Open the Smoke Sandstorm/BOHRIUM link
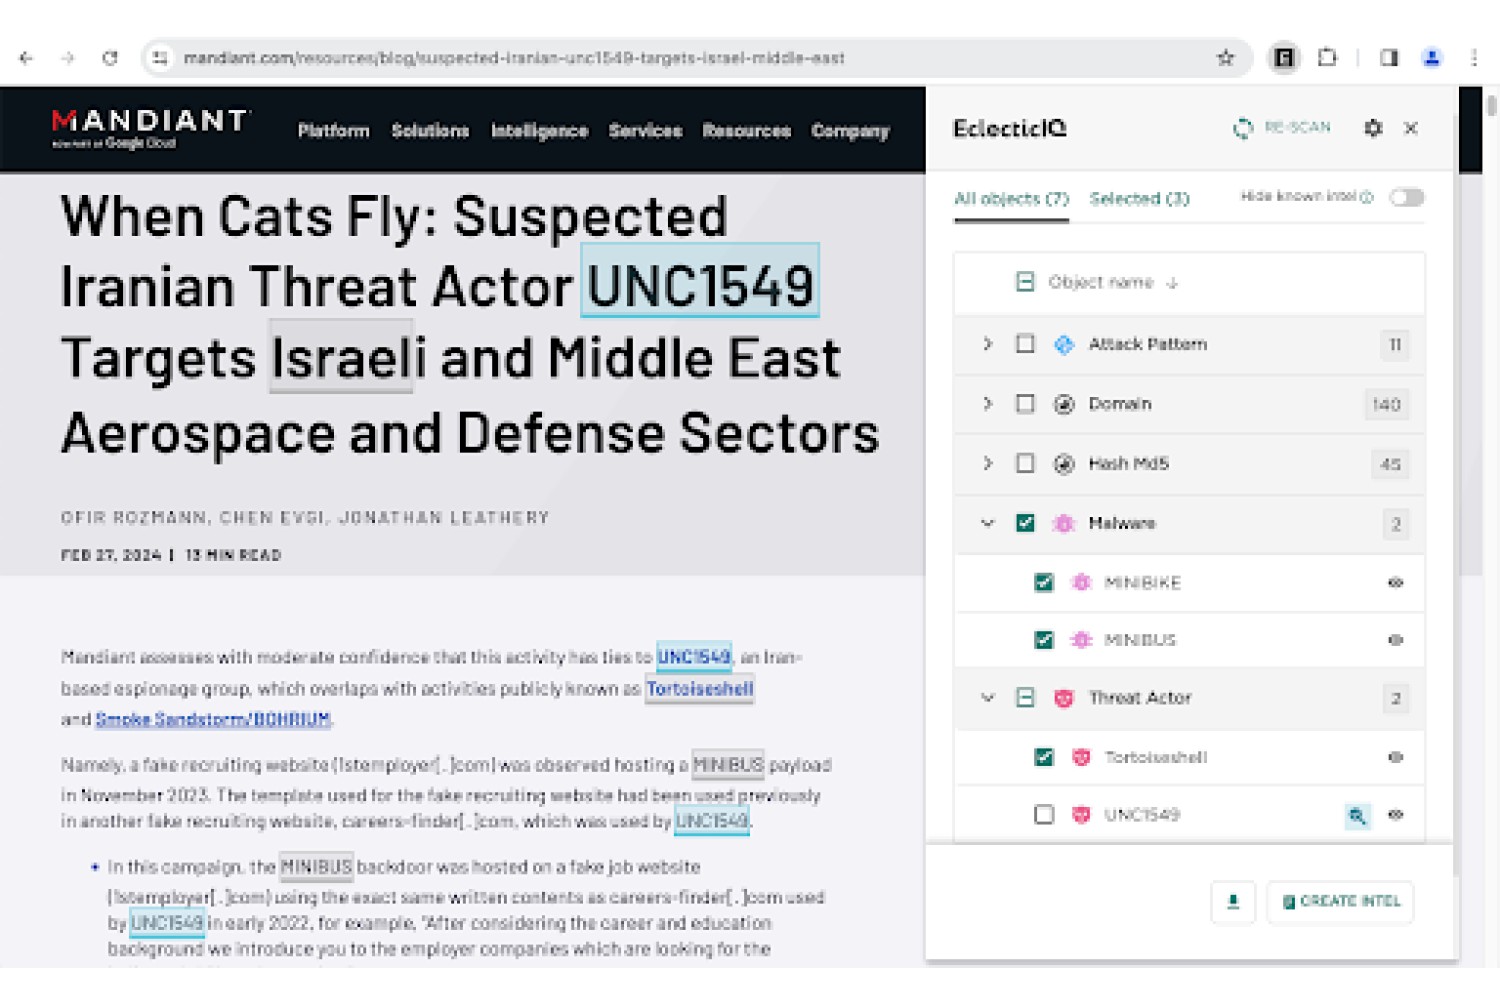 (x=213, y=719)
